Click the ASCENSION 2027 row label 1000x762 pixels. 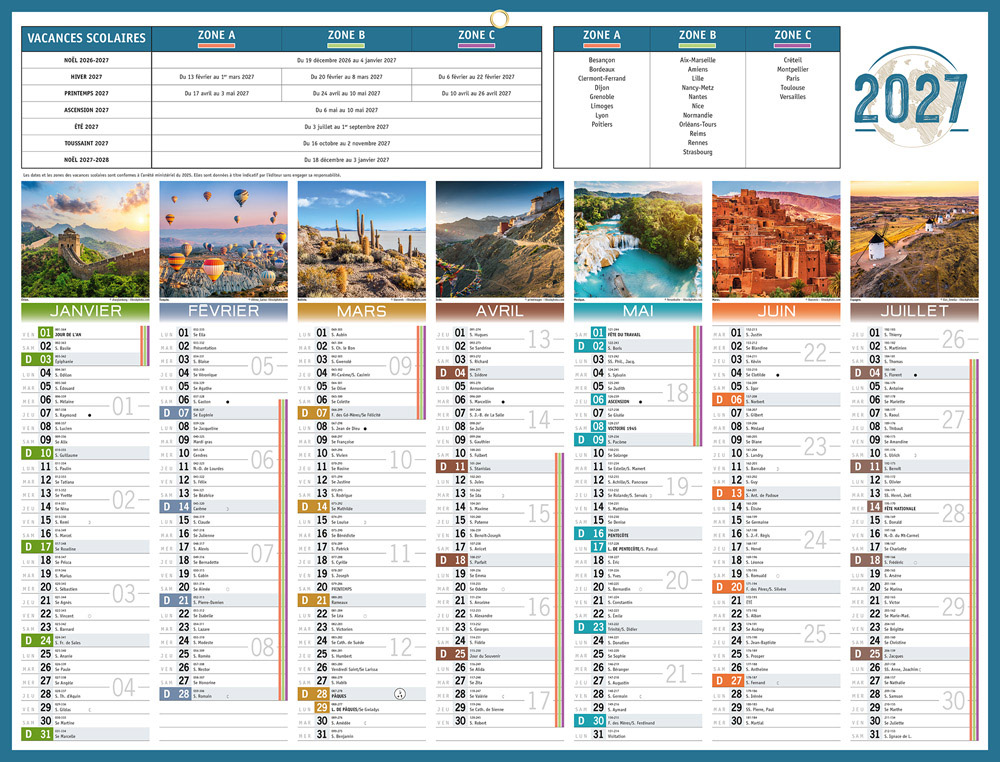[x=87, y=110]
